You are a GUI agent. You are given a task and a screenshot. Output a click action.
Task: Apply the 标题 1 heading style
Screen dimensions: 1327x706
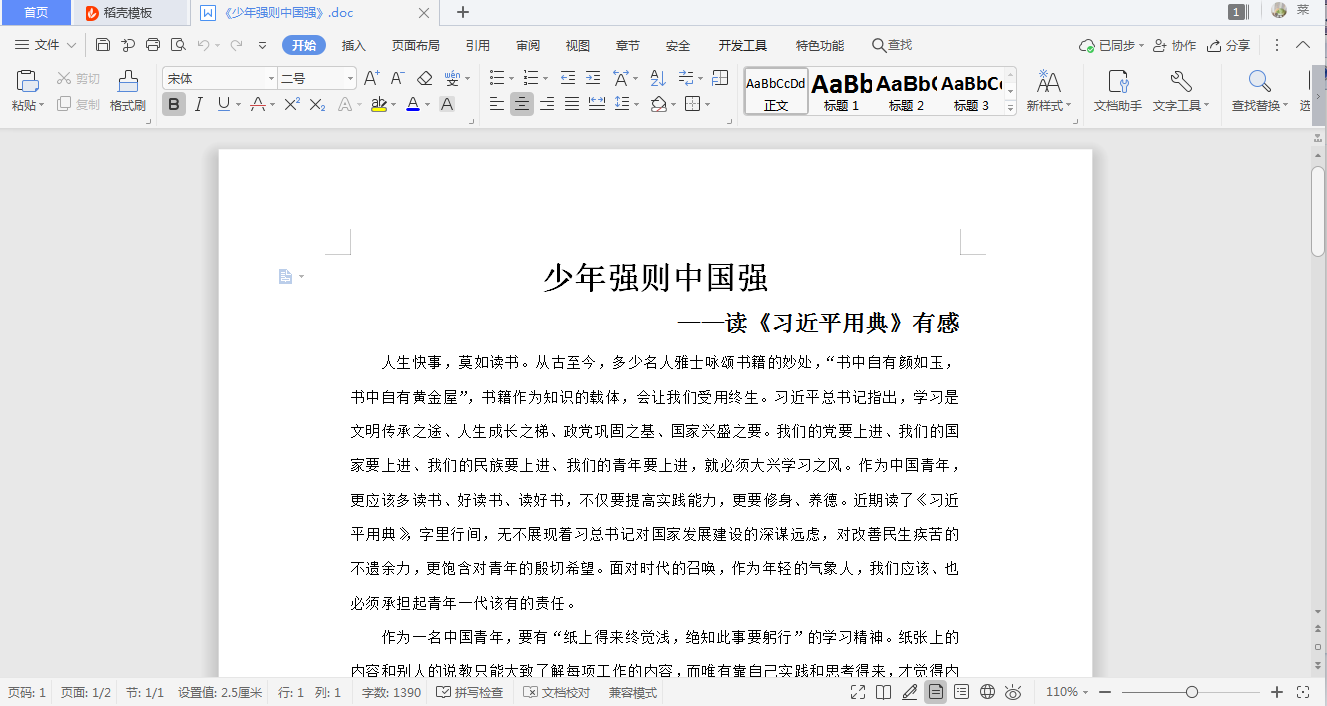[841, 90]
